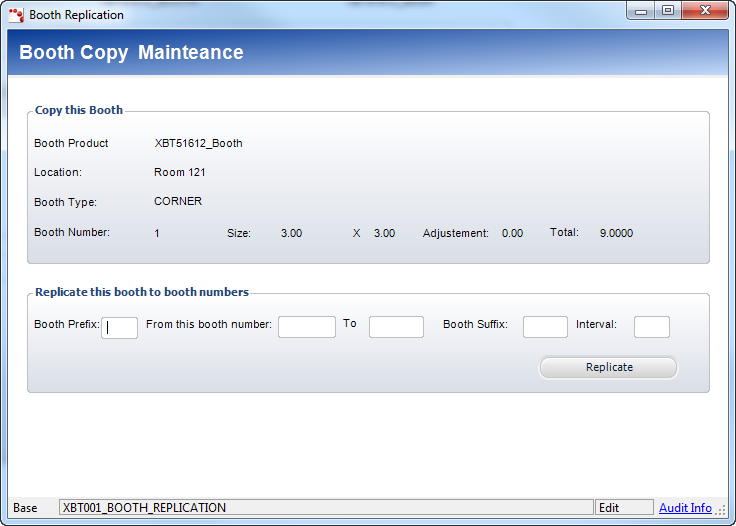
Task: Click the XBT001_BOOTH_REPLICATION status bar field
Action: [326, 508]
